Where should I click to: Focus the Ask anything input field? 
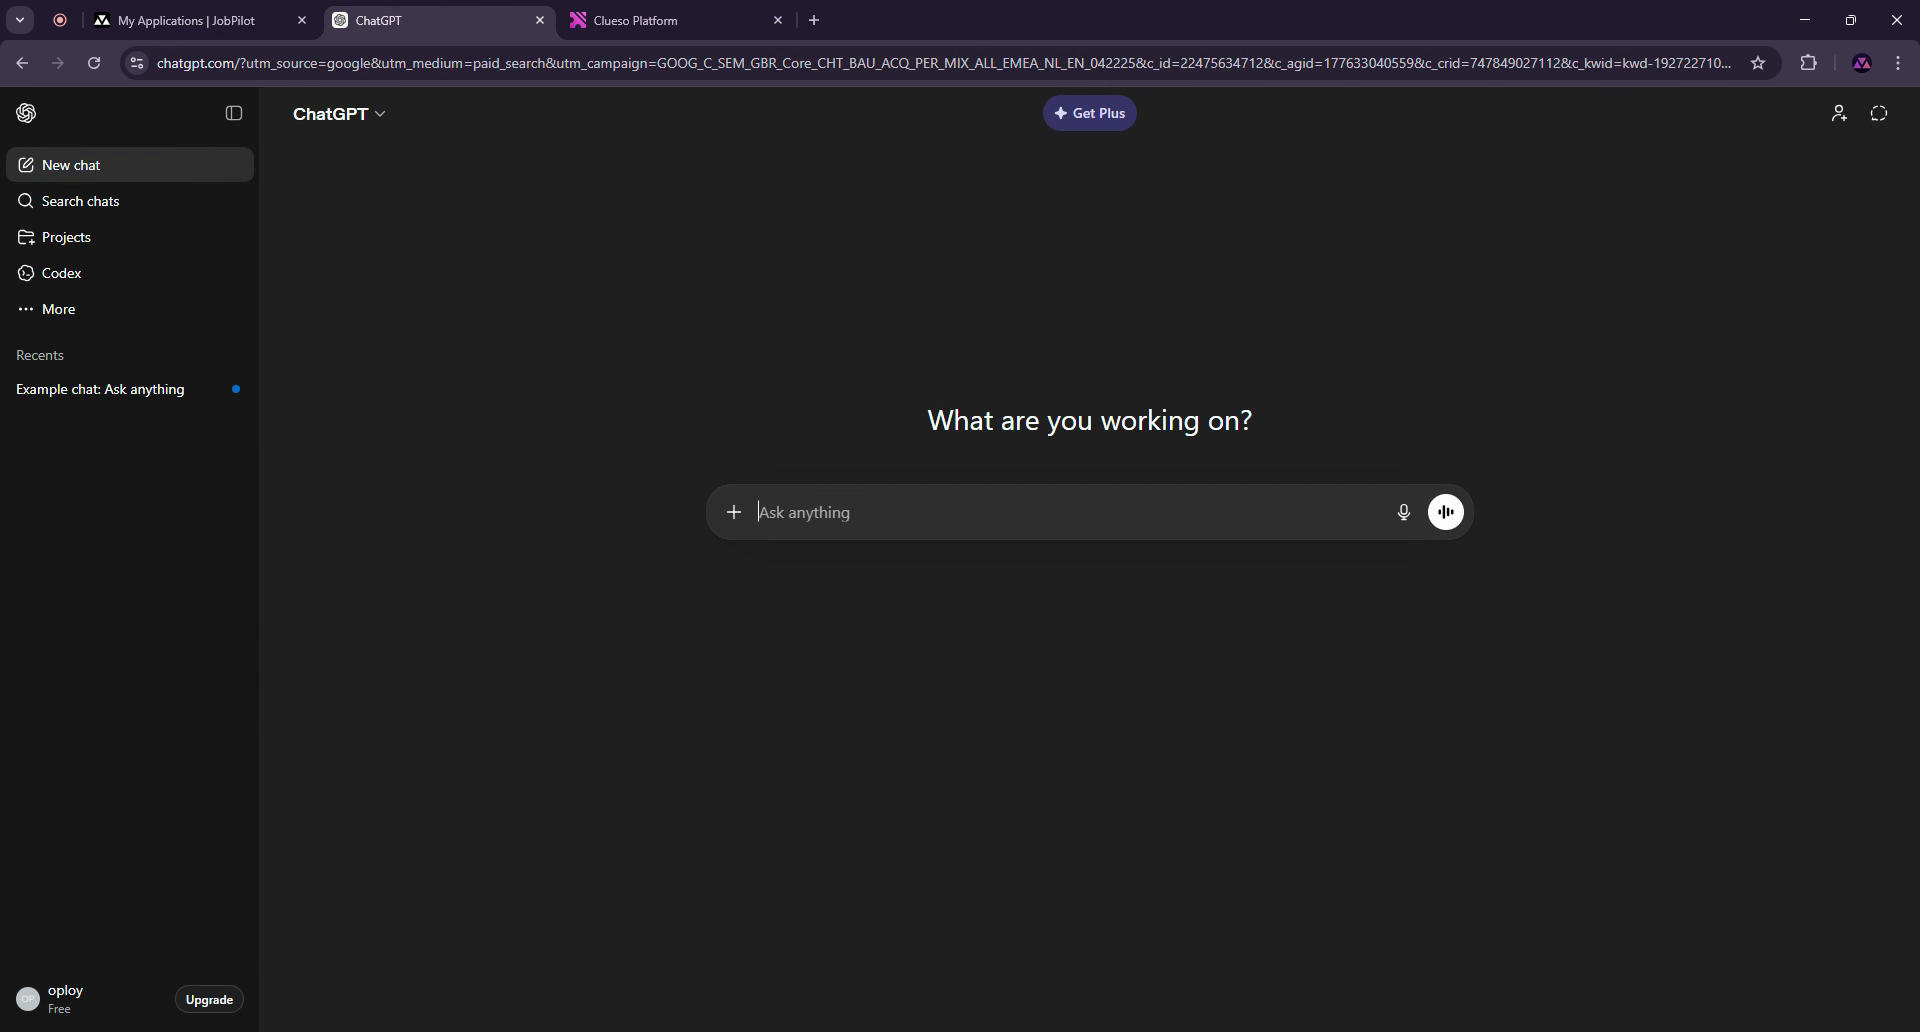coord(1070,512)
